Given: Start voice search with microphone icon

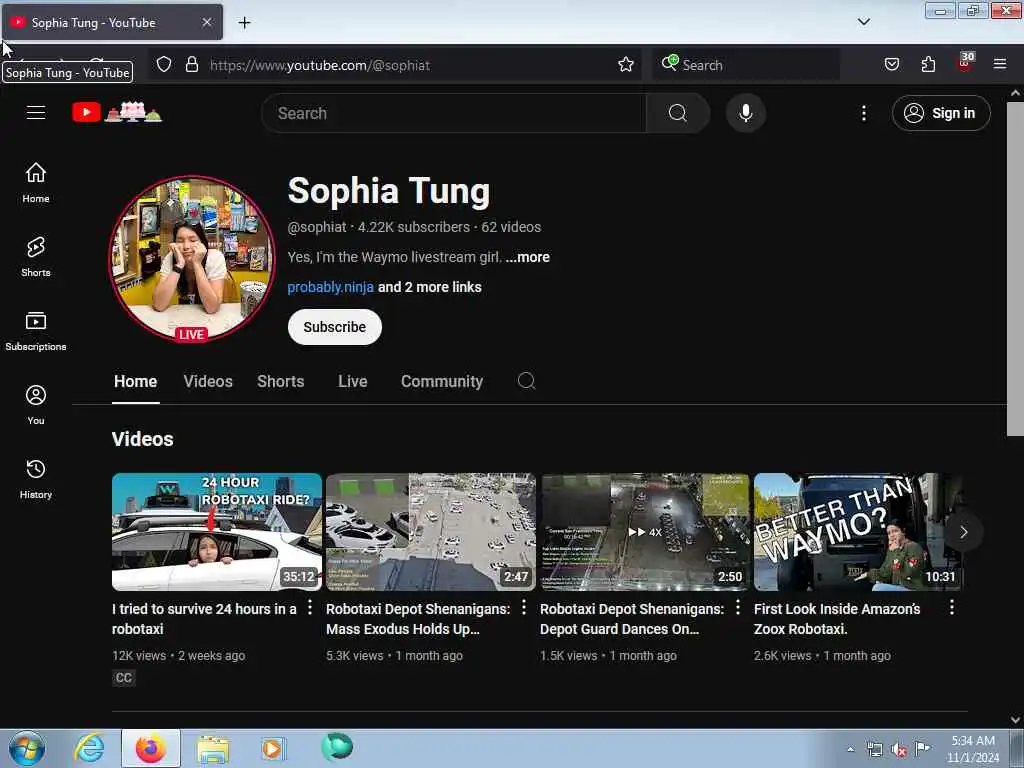Looking at the screenshot, I should (x=745, y=113).
